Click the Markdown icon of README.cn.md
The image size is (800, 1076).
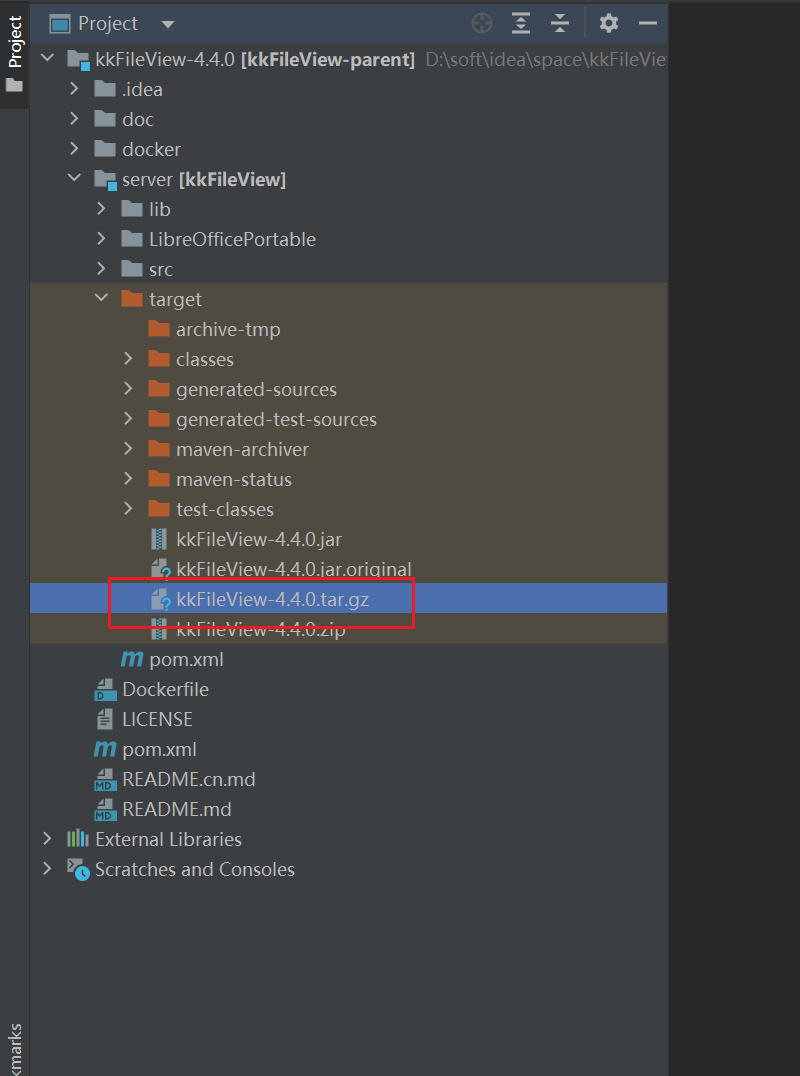coord(105,780)
